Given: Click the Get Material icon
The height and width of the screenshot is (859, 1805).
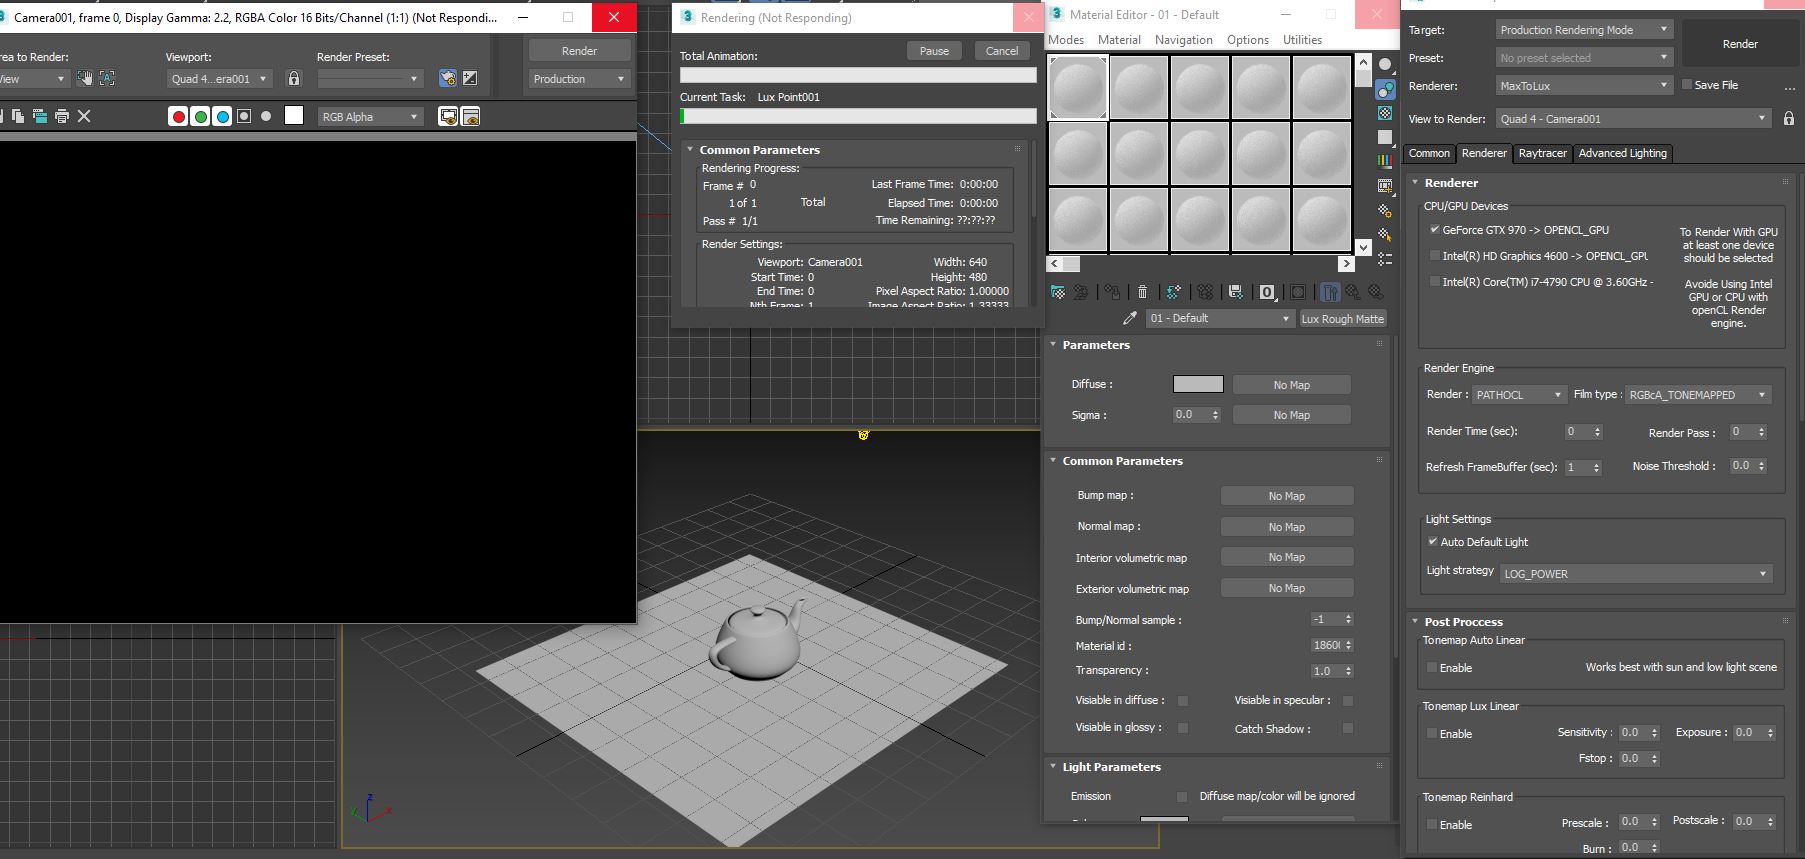Looking at the screenshot, I should click(1058, 292).
